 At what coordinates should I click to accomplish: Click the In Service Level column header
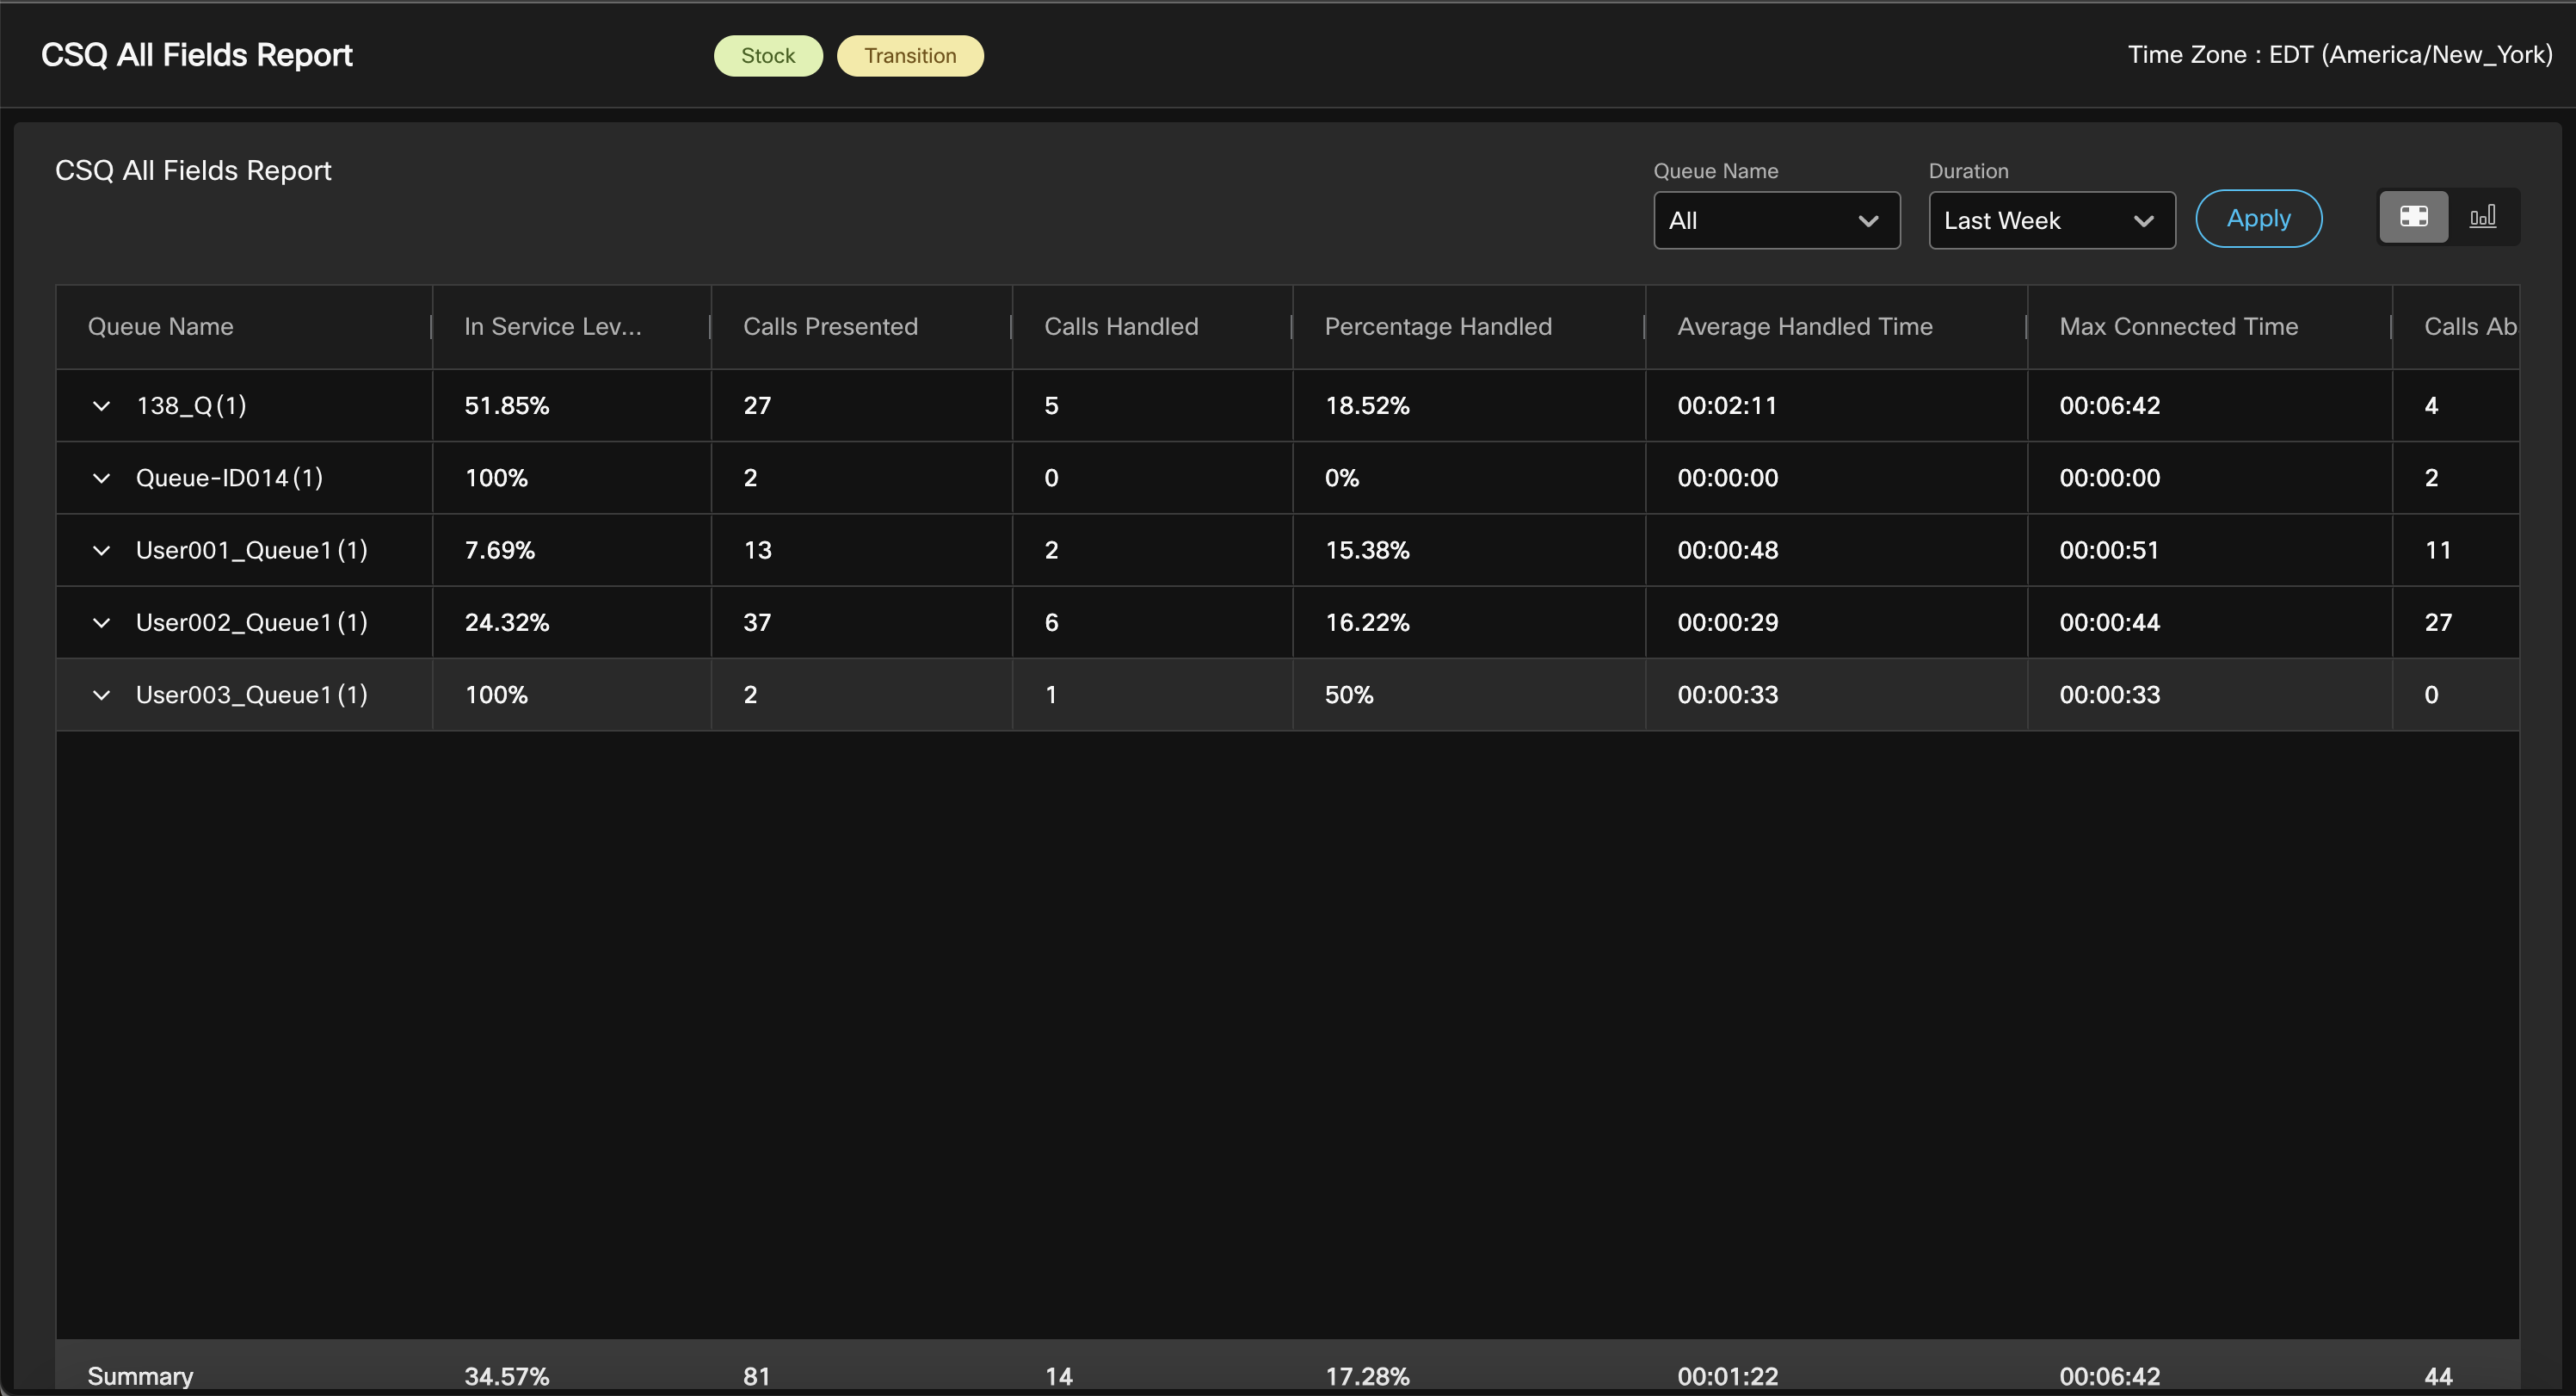(552, 327)
